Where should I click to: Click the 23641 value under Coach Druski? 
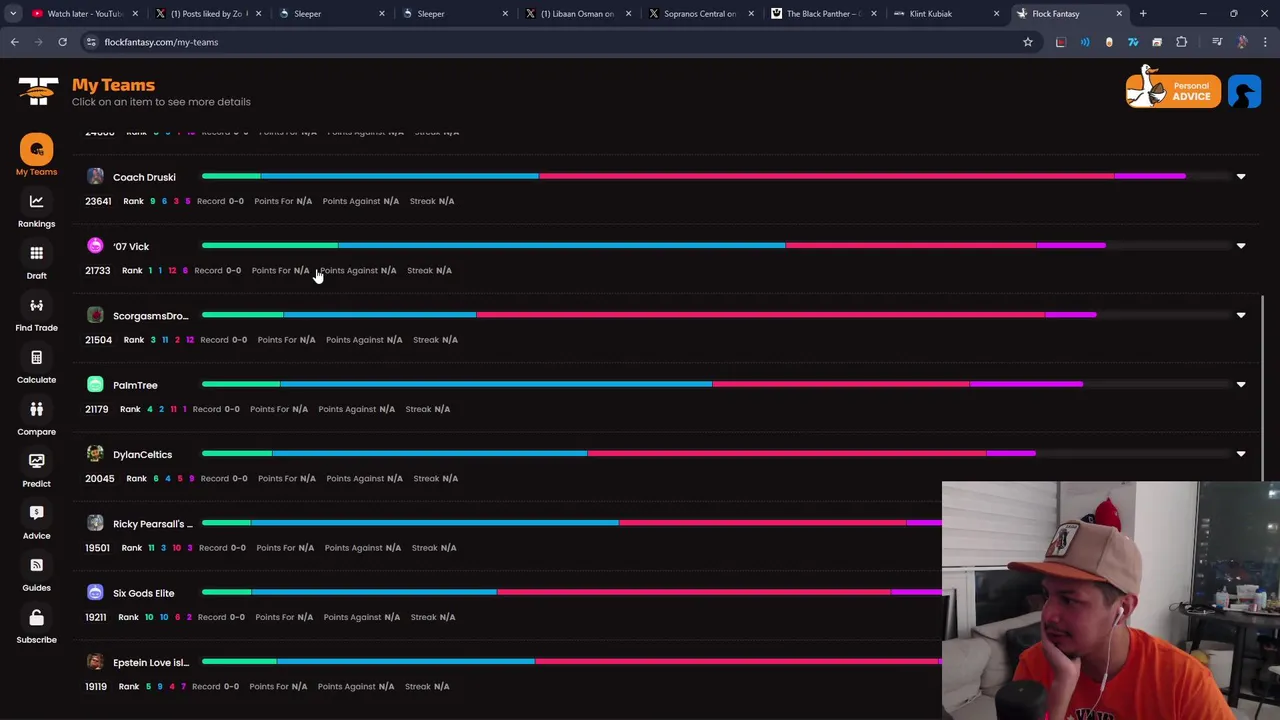pyautogui.click(x=98, y=201)
